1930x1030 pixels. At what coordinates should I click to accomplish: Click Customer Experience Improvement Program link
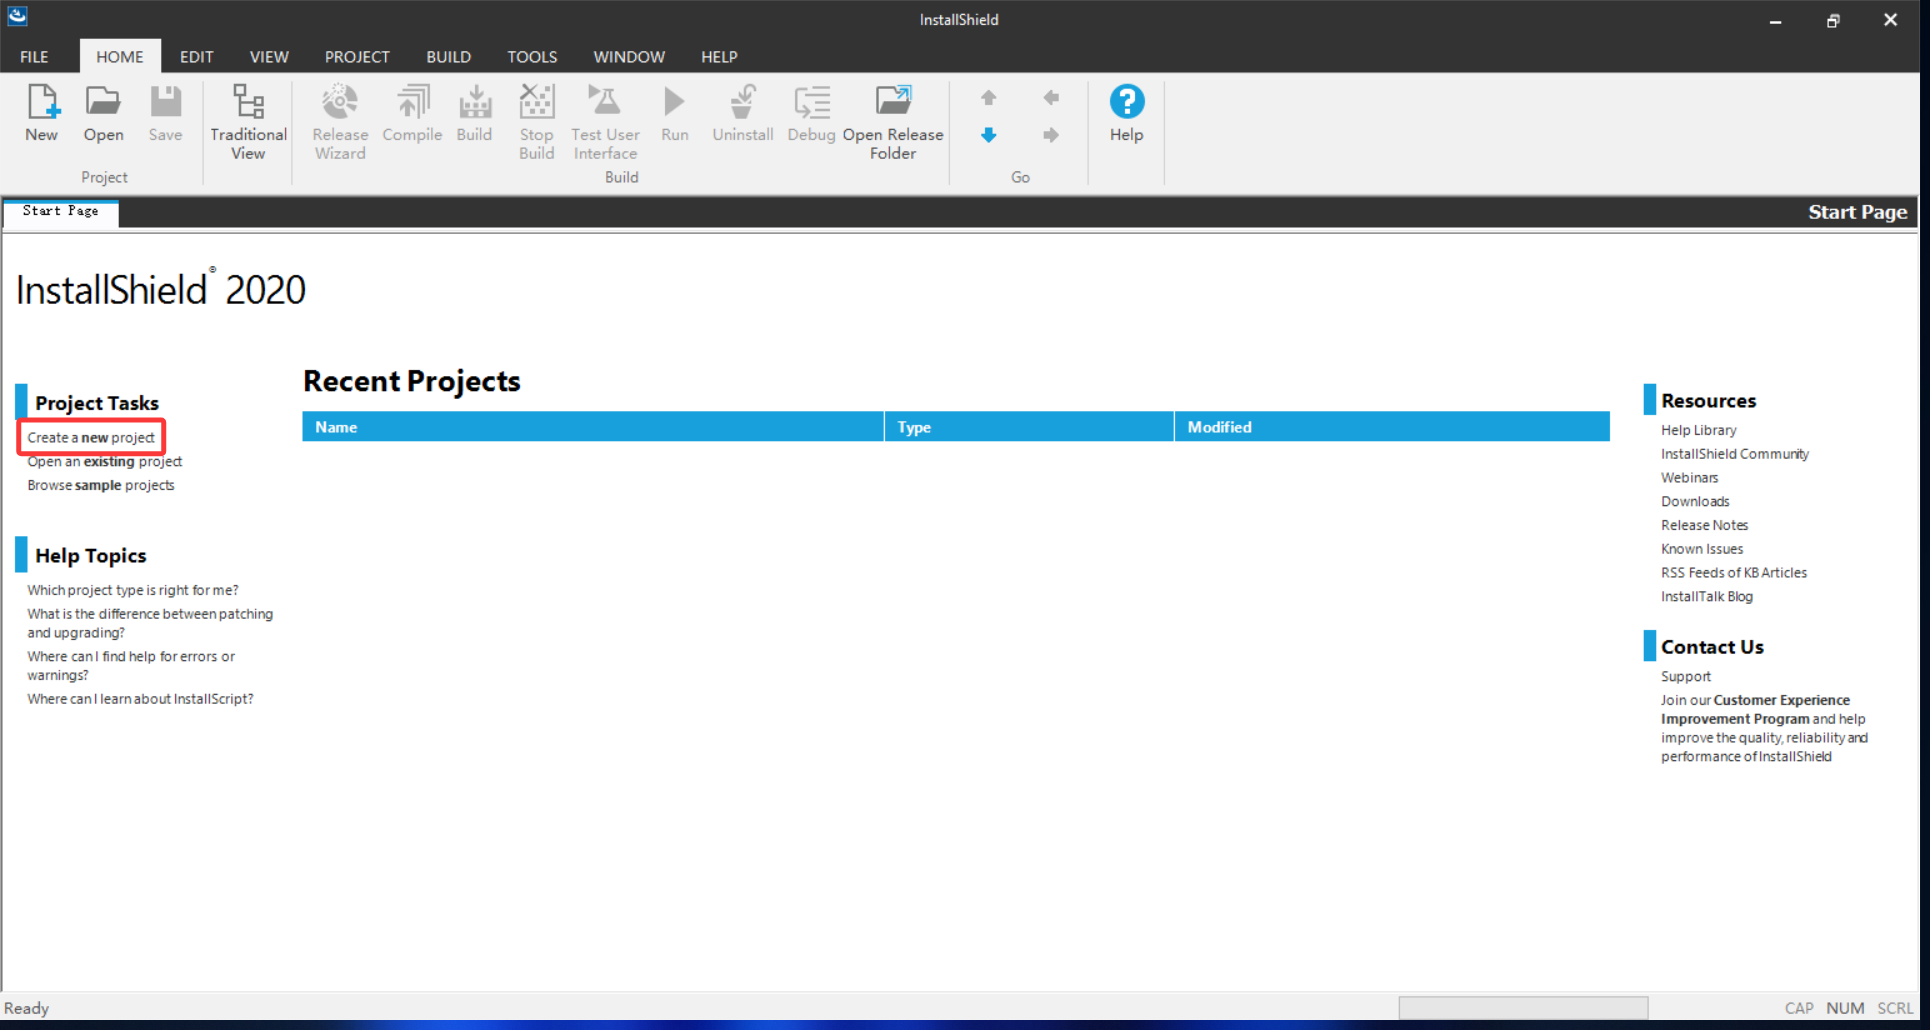tap(1756, 710)
